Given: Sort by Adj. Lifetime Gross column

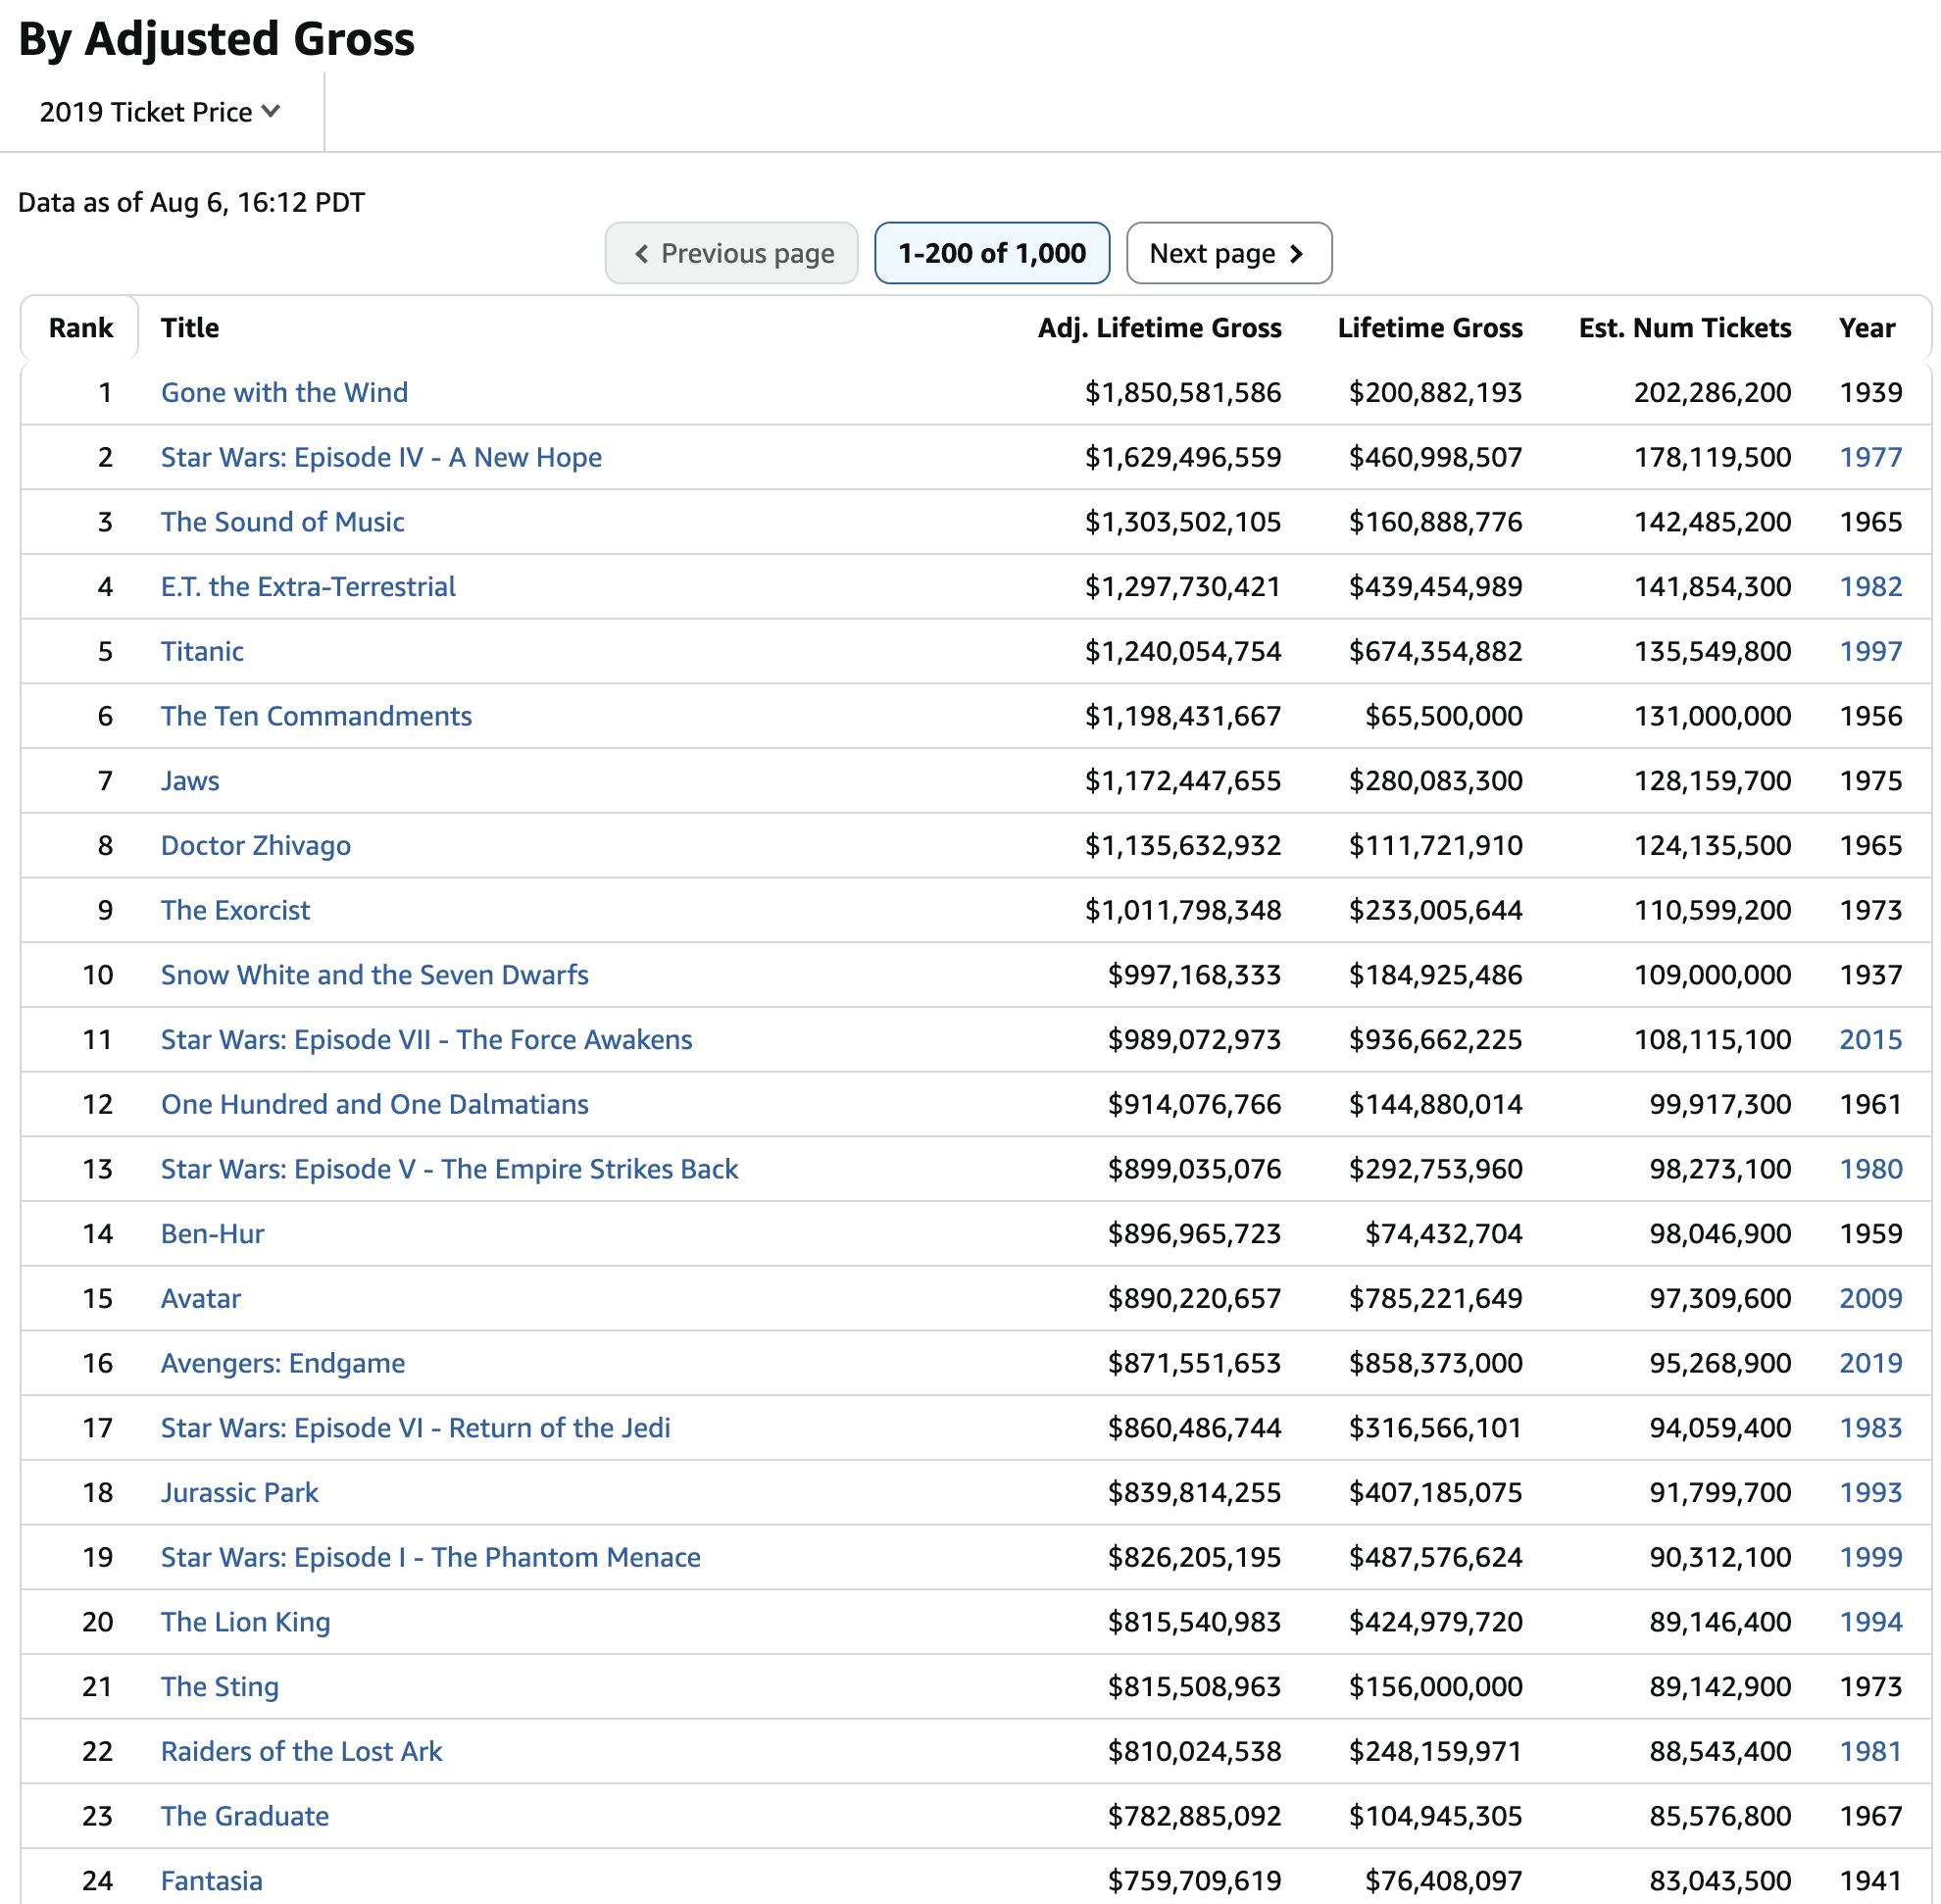Looking at the screenshot, I should (1160, 328).
